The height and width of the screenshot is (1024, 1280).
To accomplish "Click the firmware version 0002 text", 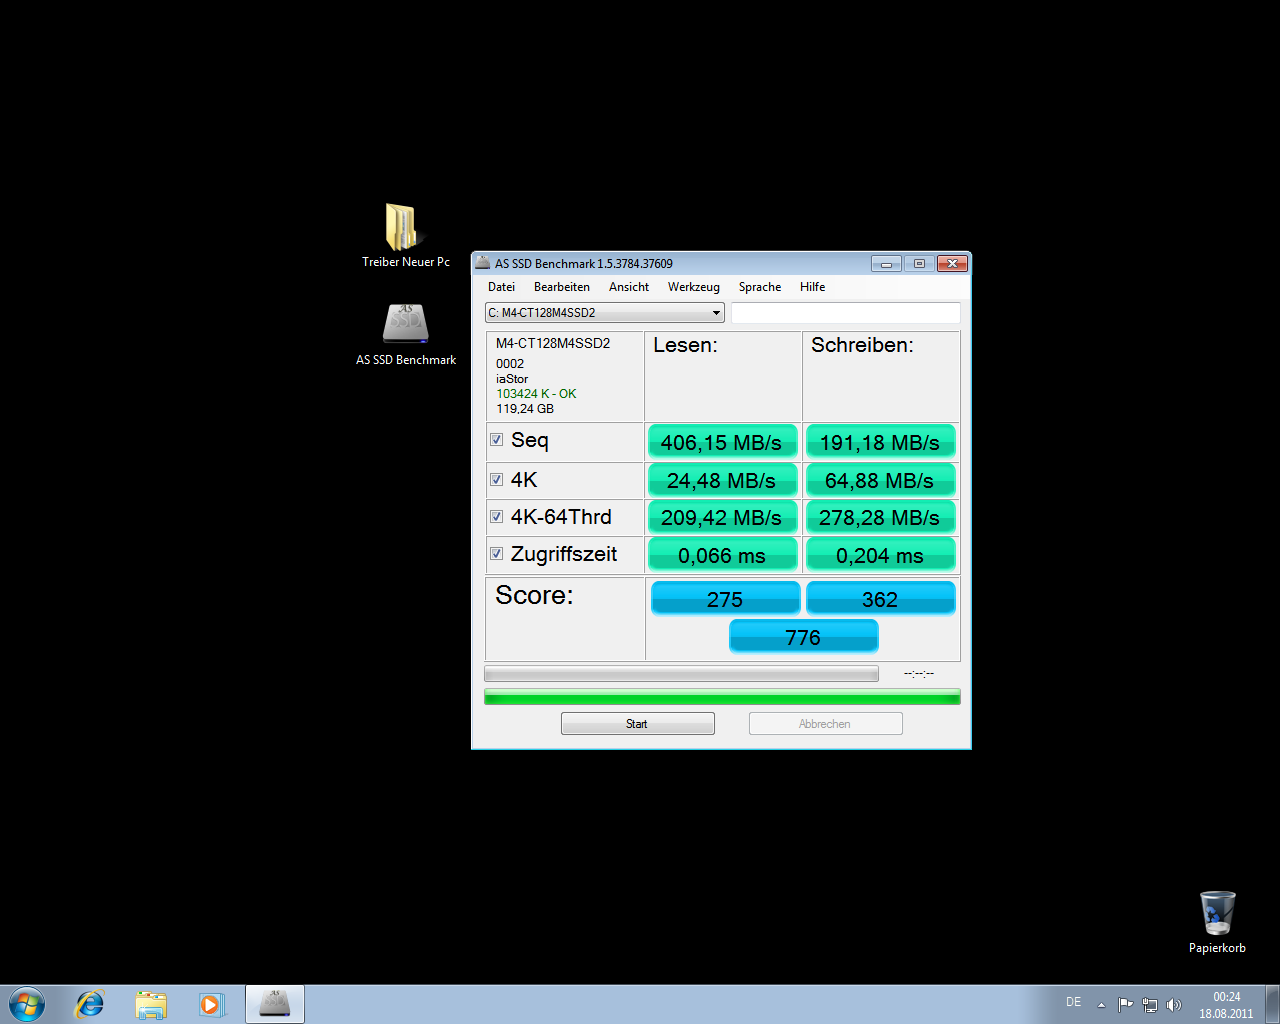I will click(510, 364).
